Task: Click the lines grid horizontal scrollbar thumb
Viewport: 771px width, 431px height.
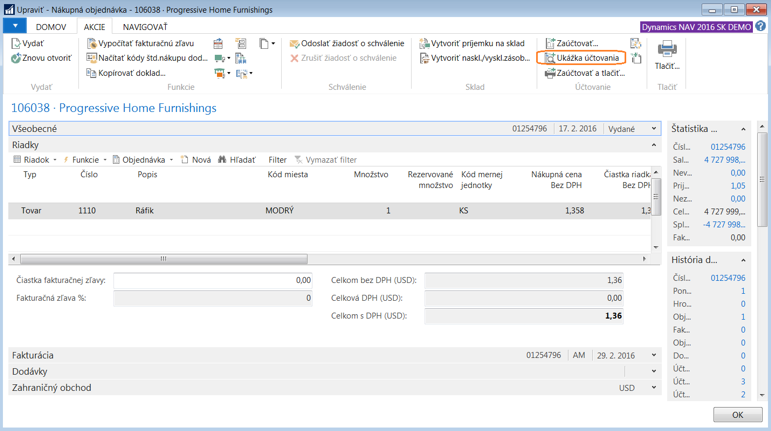Action: 164,259
